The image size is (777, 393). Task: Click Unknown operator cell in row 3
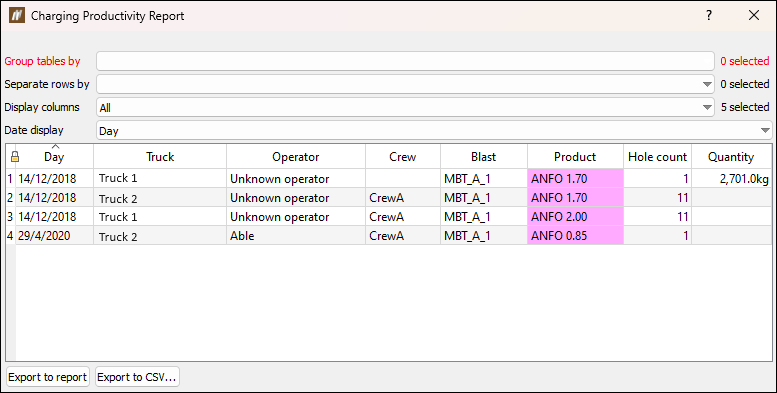296,217
